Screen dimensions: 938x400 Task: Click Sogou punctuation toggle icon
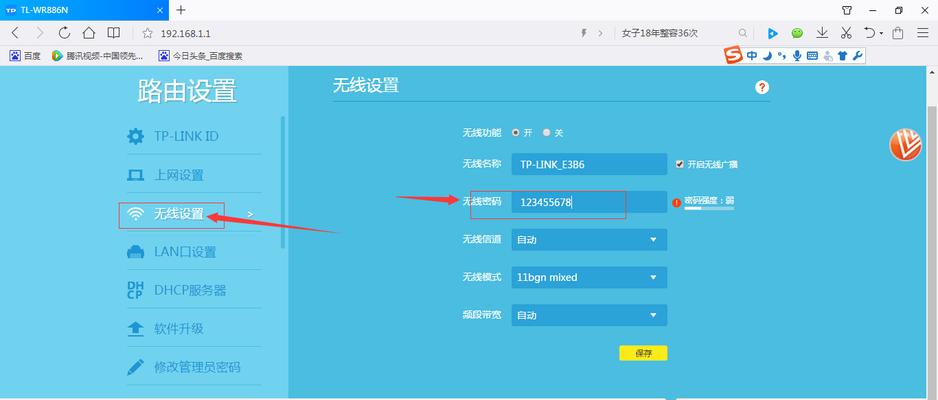782,56
